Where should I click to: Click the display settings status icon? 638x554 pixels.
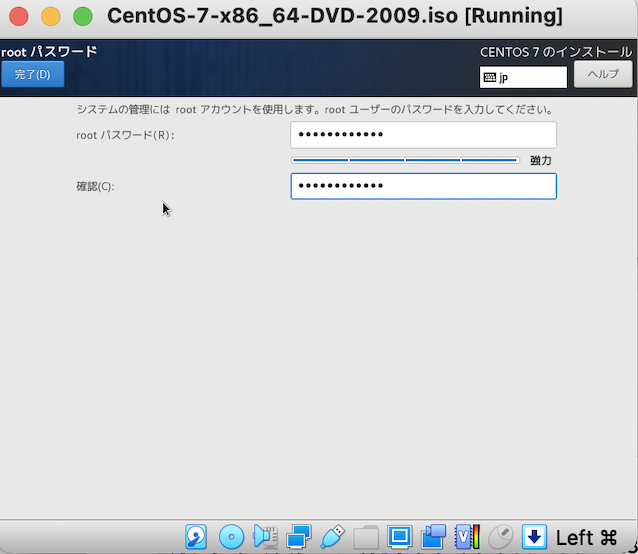click(x=400, y=537)
